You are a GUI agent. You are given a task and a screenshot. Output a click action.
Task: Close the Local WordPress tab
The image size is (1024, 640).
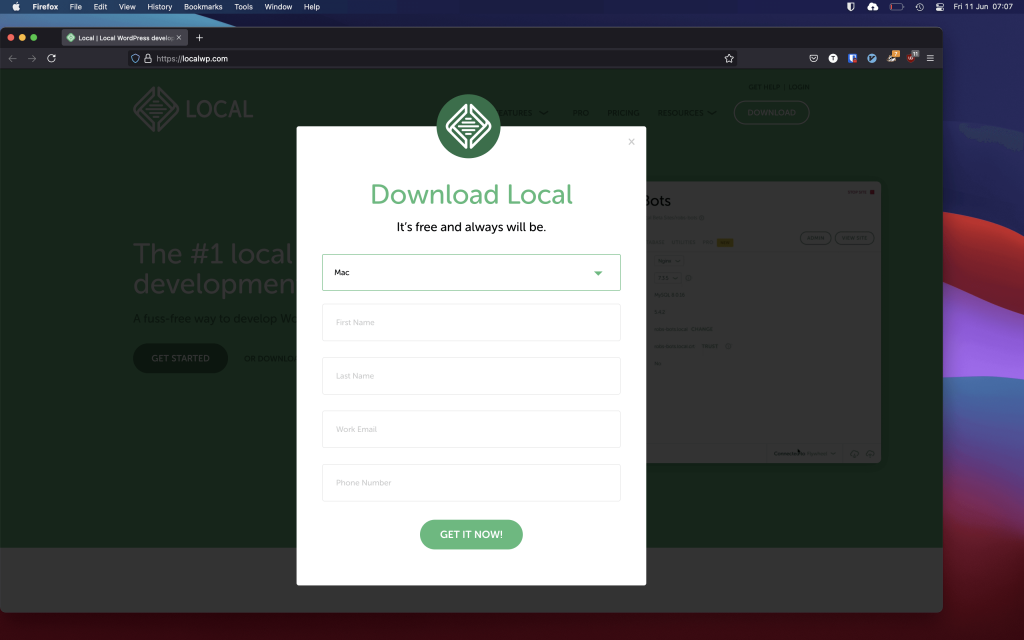point(179,37)
